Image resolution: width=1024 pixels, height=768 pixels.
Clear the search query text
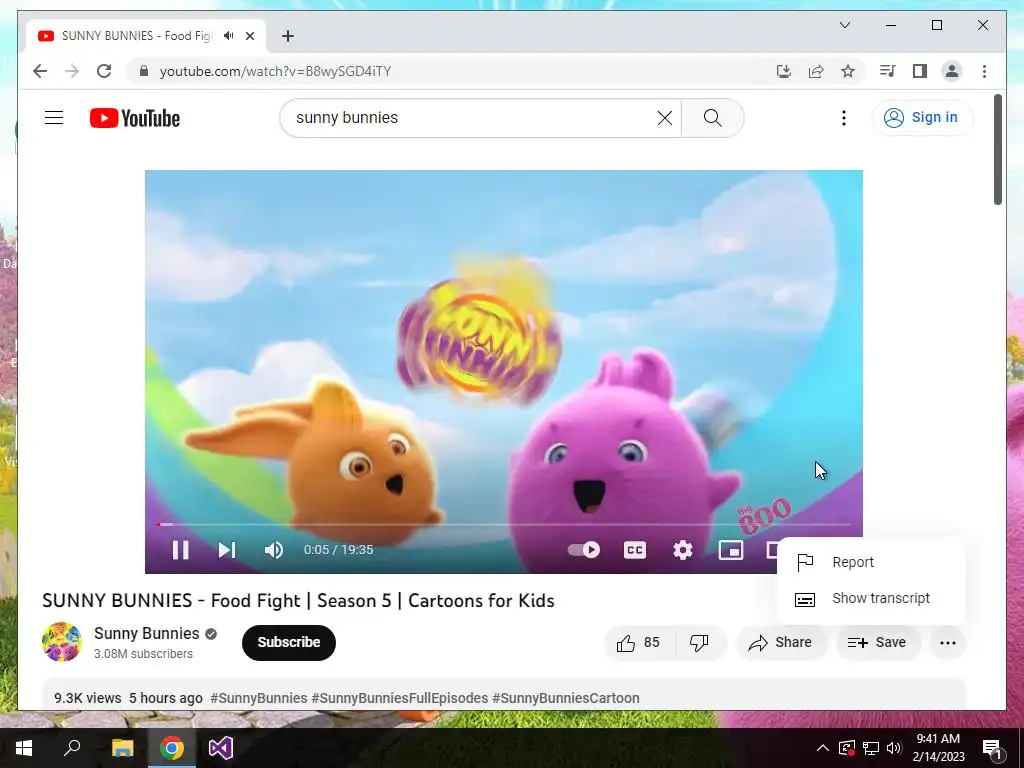click(x=665, y=118)
